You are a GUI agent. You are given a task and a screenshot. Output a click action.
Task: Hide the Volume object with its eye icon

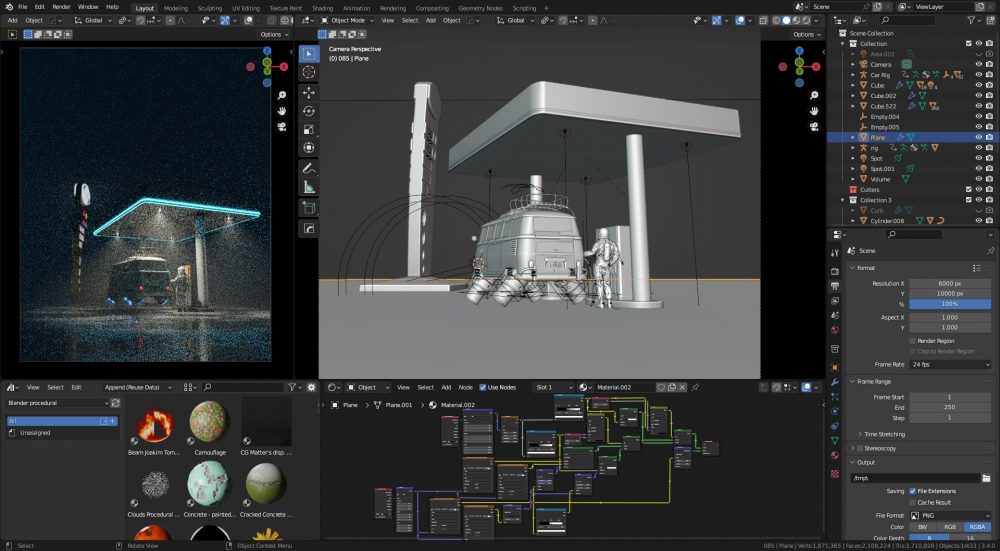[x=979, y=179]
